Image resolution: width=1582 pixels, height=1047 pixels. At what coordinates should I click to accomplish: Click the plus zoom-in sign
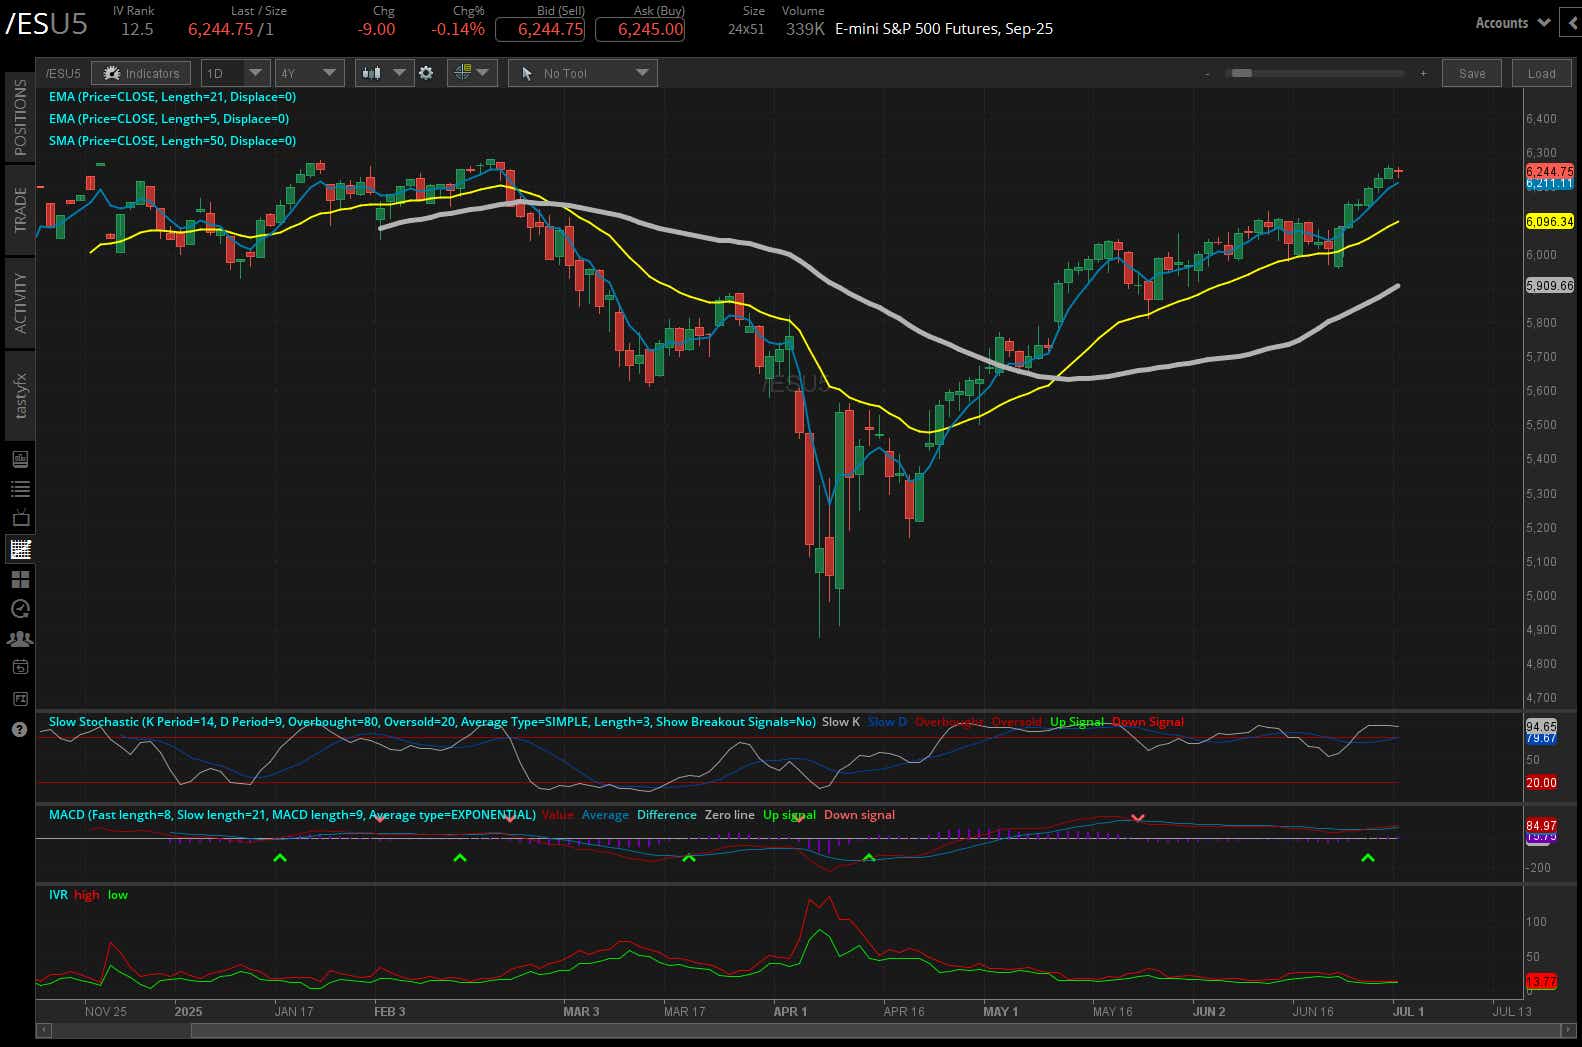(1423, 73)
